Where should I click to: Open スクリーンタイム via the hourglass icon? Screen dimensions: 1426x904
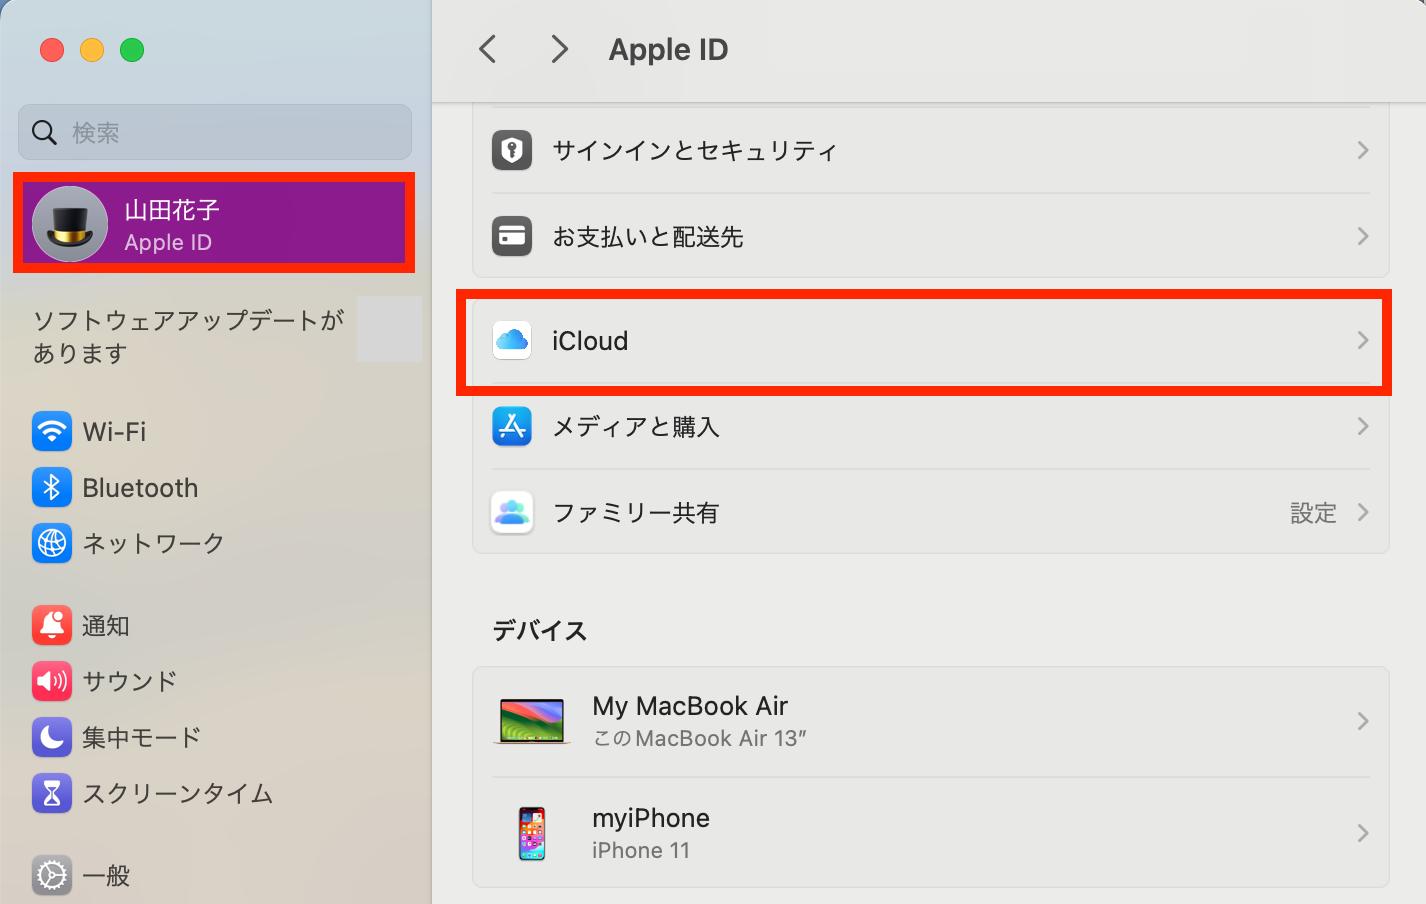51,793
